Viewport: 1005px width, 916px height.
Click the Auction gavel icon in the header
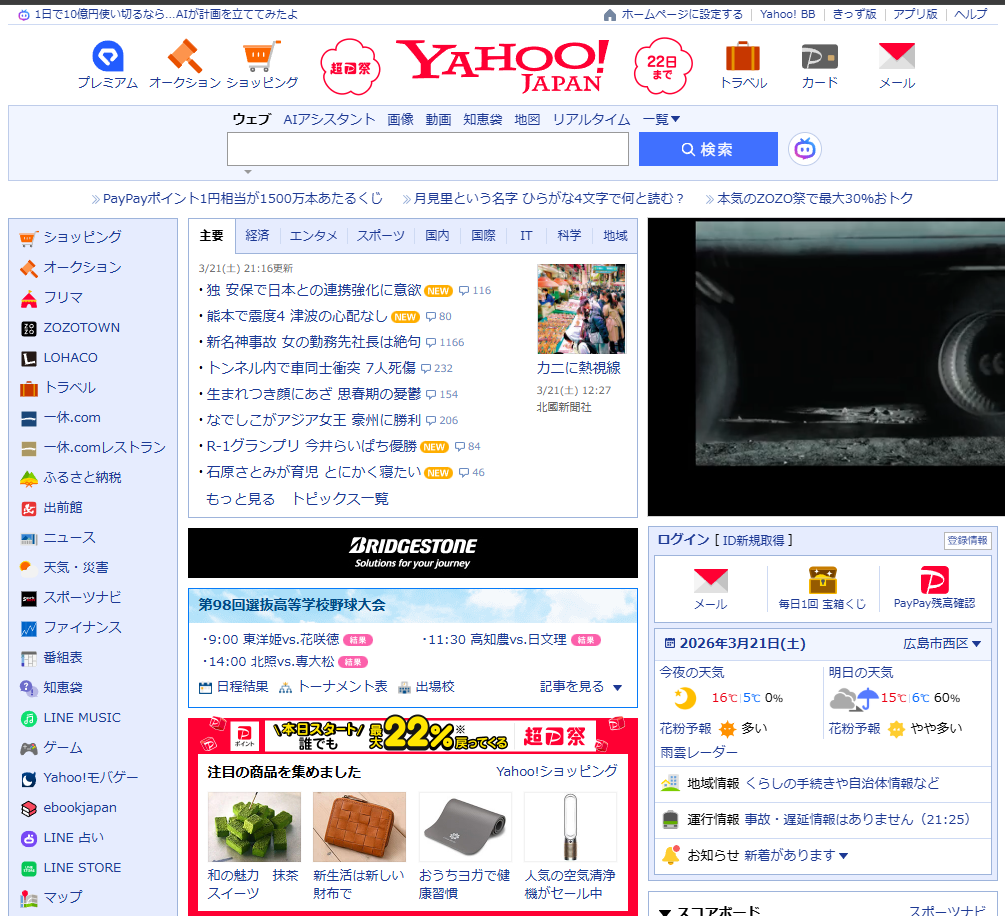[x=185, y=58]
